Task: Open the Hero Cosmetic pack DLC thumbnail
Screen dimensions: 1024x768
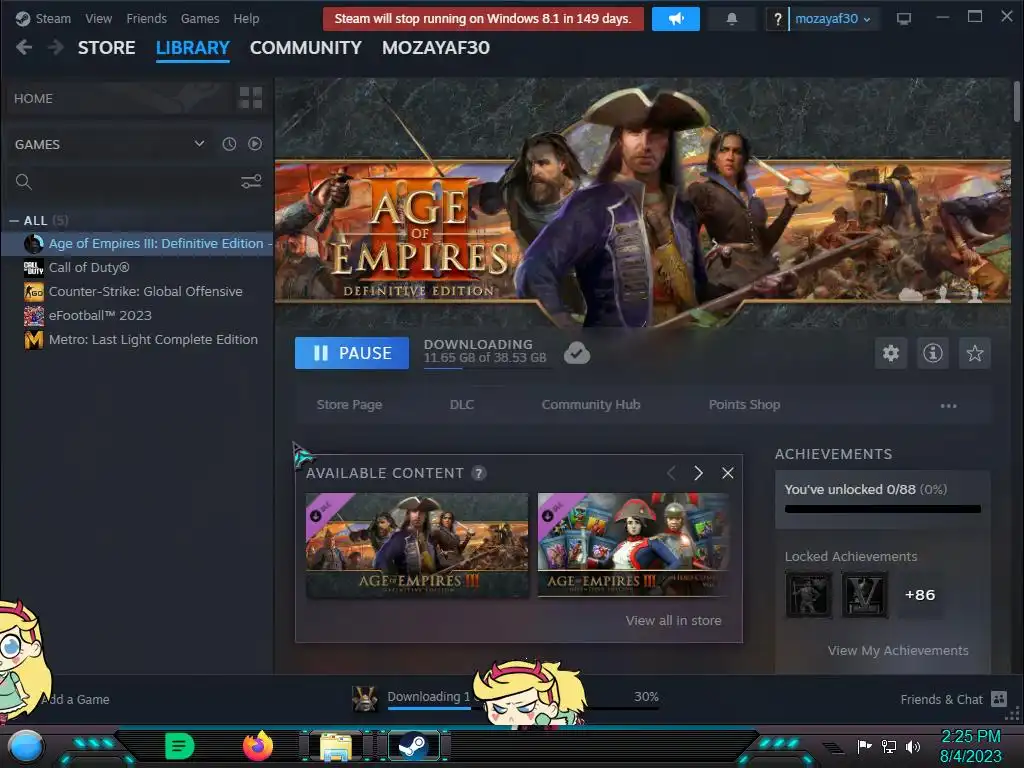Action: 633,545
